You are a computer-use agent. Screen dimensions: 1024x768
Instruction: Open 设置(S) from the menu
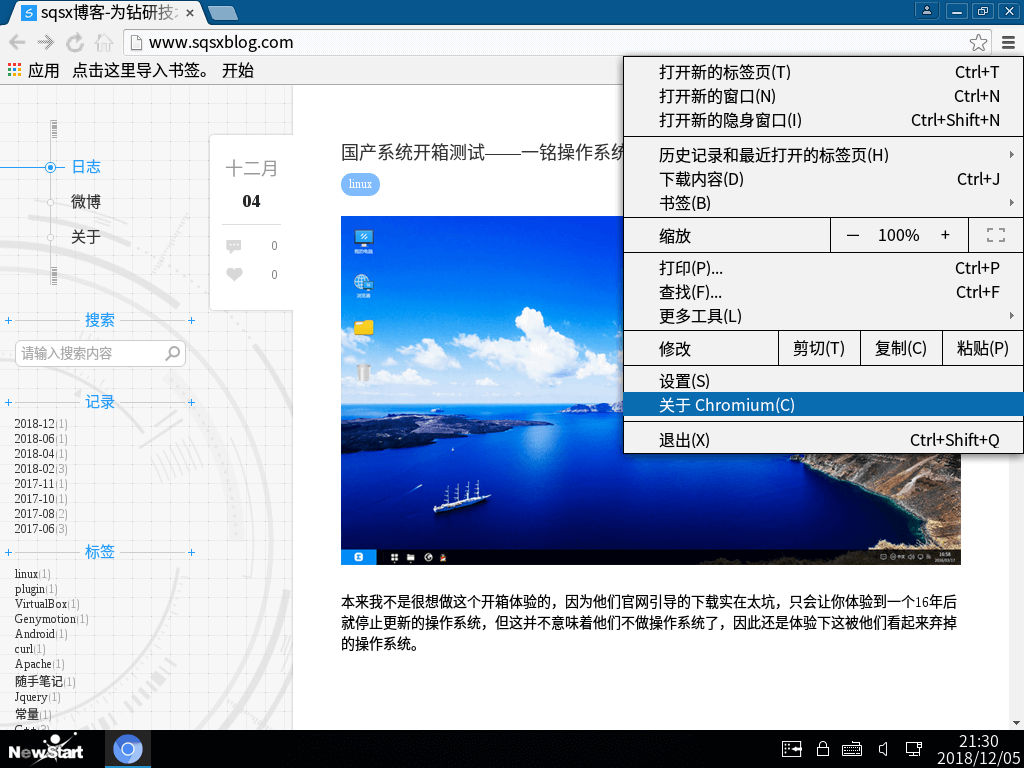tap(823, 381)
